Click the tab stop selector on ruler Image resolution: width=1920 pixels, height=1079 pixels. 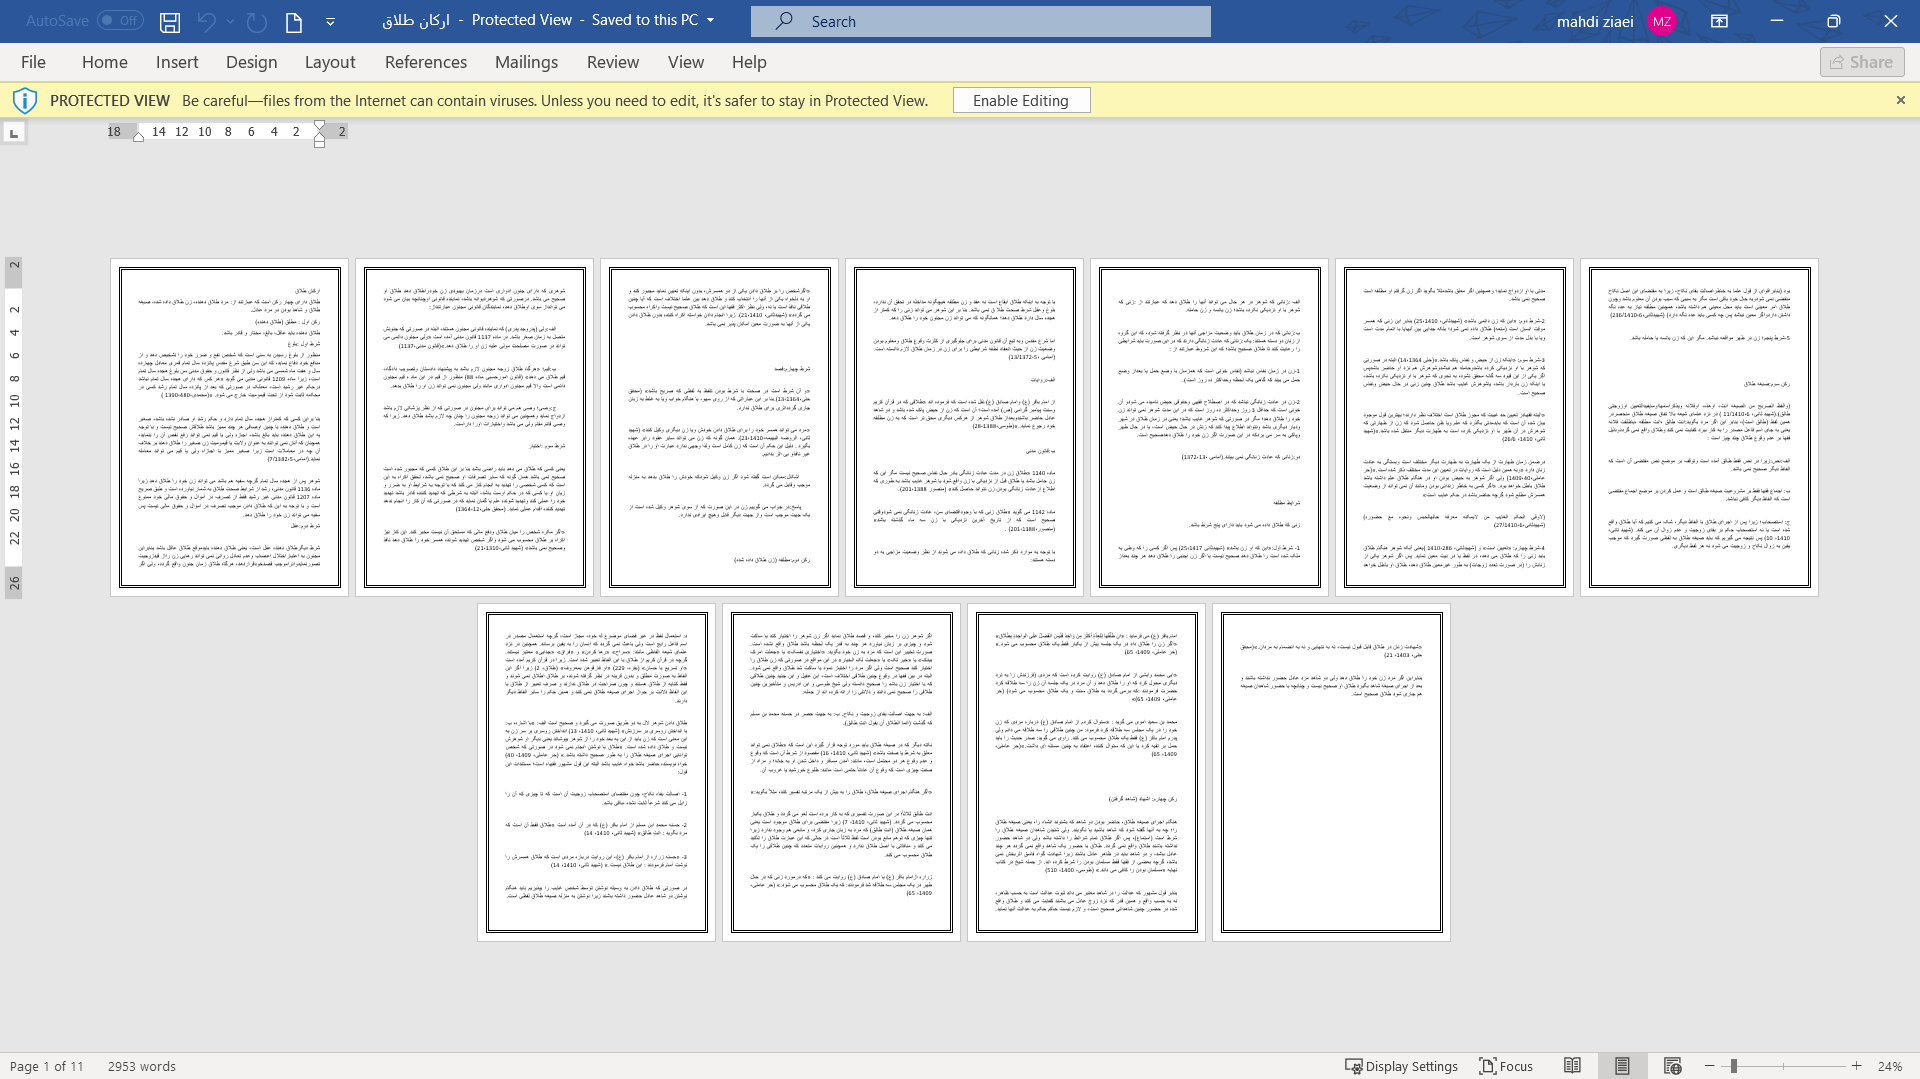[x=14, y=133]
